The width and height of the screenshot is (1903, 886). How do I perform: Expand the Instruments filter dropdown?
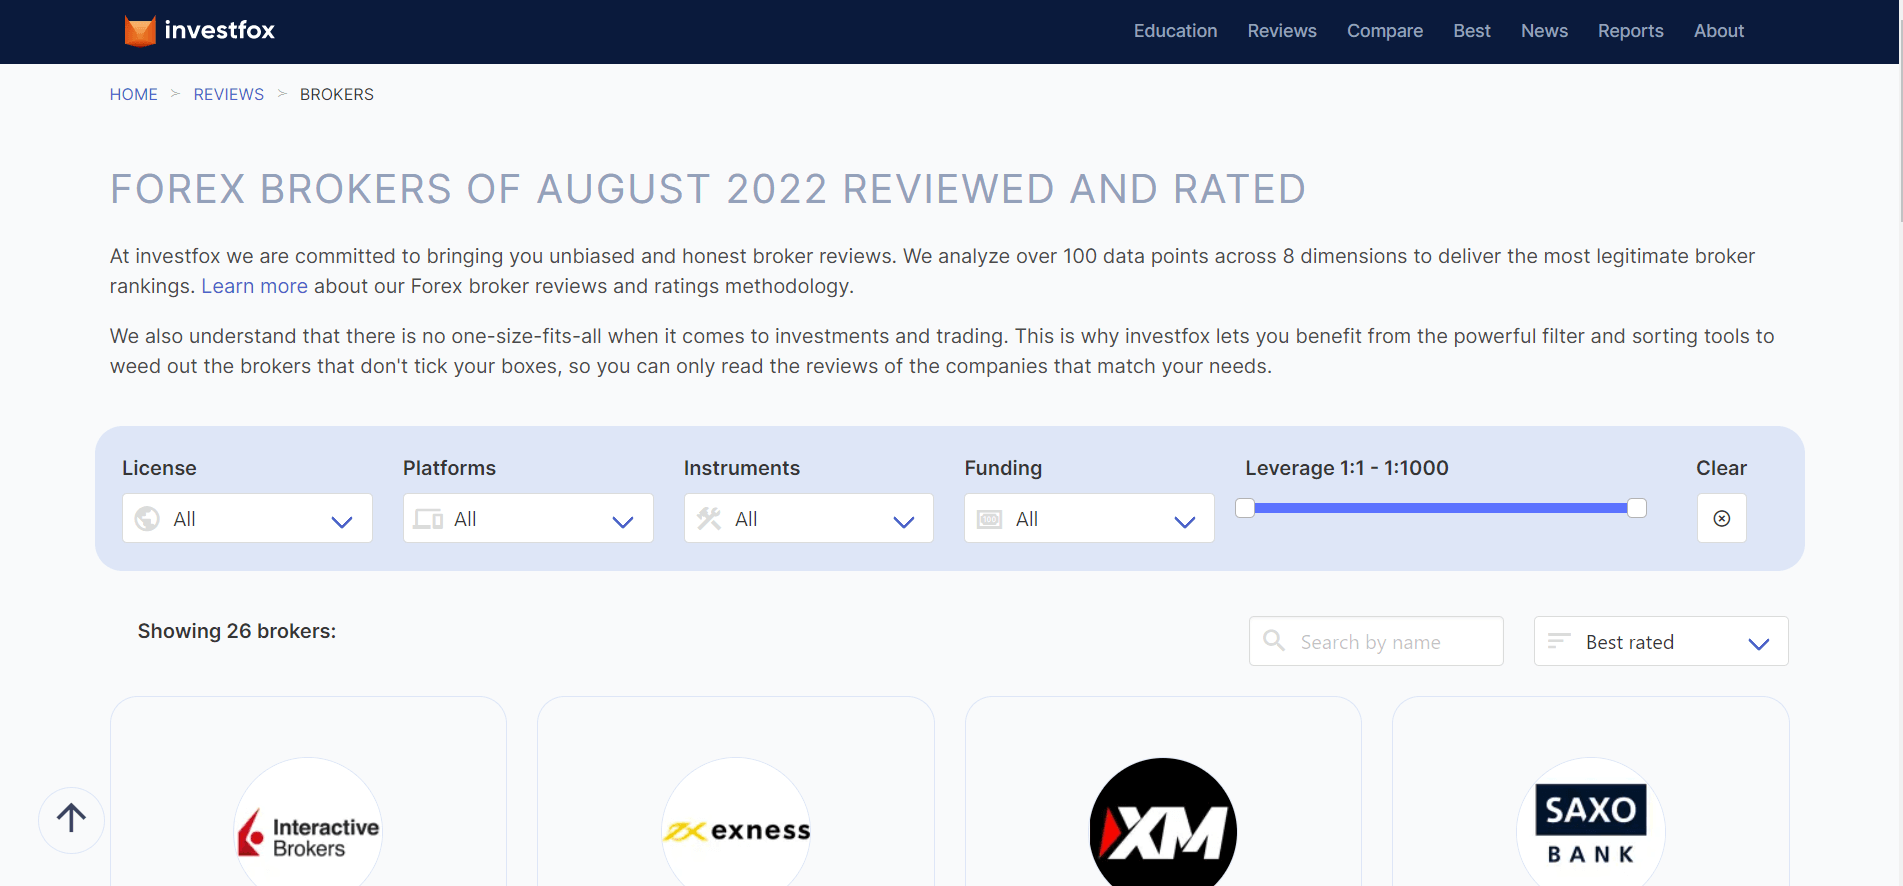coord(808,519)
